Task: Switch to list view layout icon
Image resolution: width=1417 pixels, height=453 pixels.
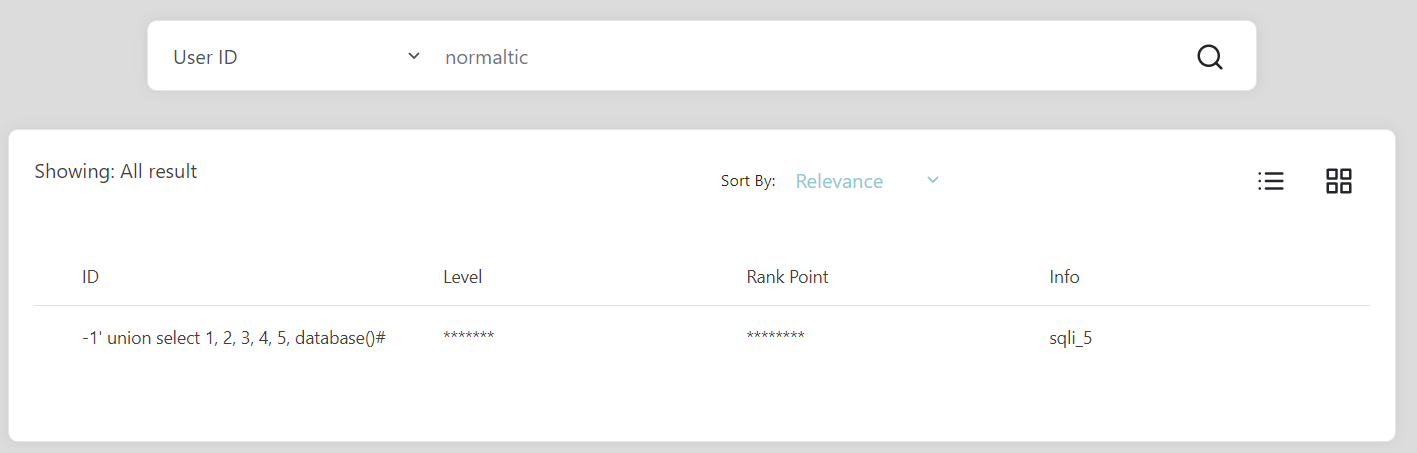Action: pyautogui.click(x=1271, y=181)
